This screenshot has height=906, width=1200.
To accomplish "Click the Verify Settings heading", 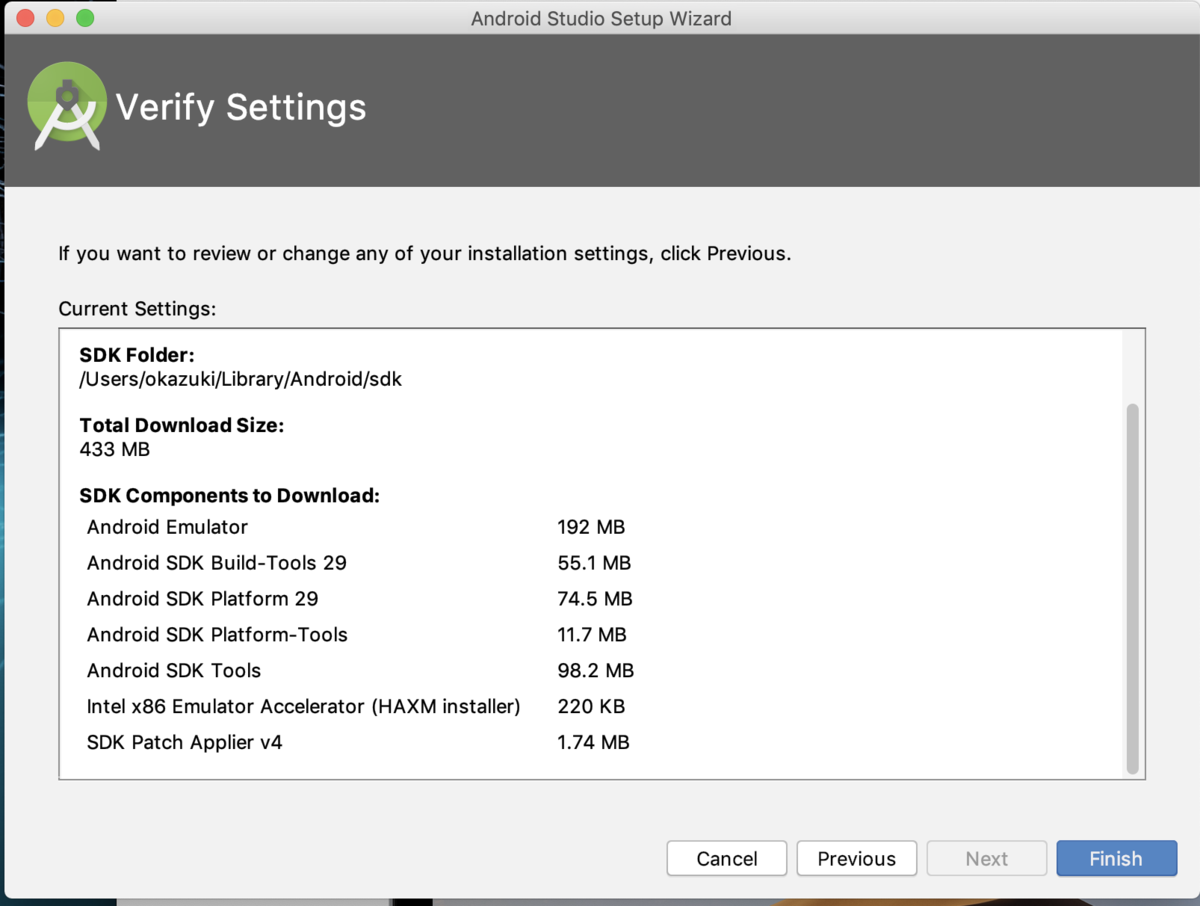I will click(x=241, y=108).
